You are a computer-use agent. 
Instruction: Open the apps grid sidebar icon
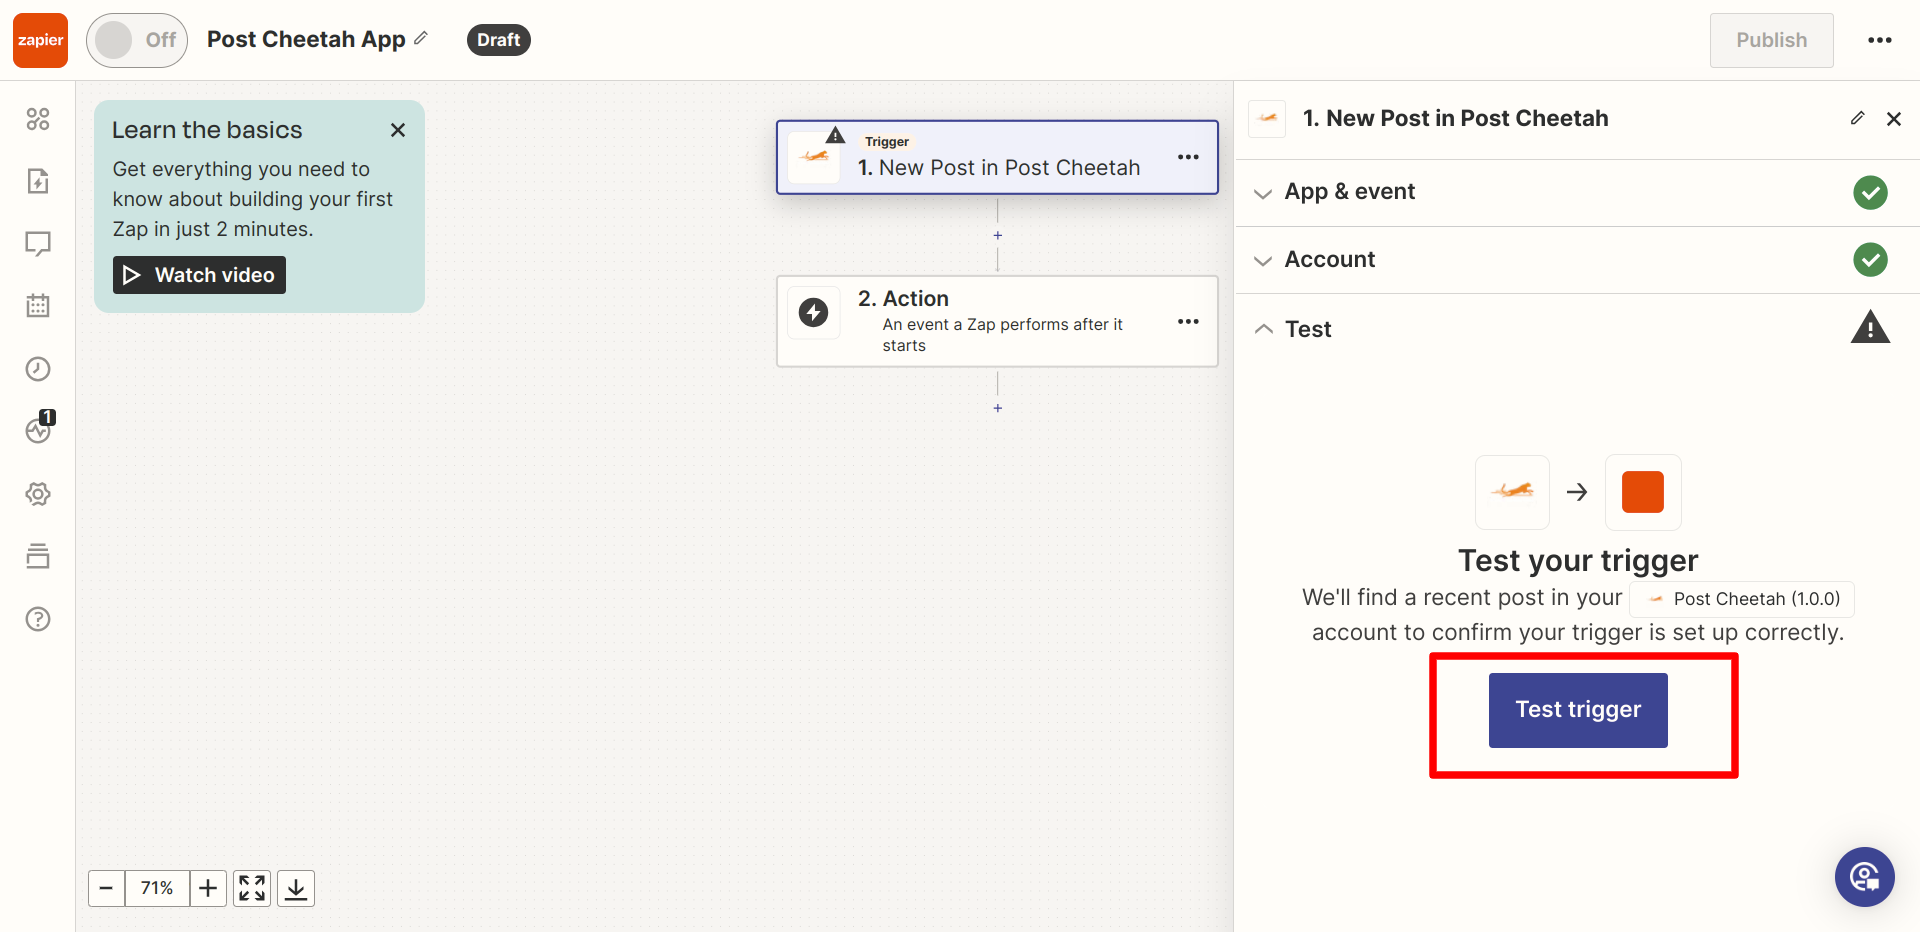tap(38, 119)
